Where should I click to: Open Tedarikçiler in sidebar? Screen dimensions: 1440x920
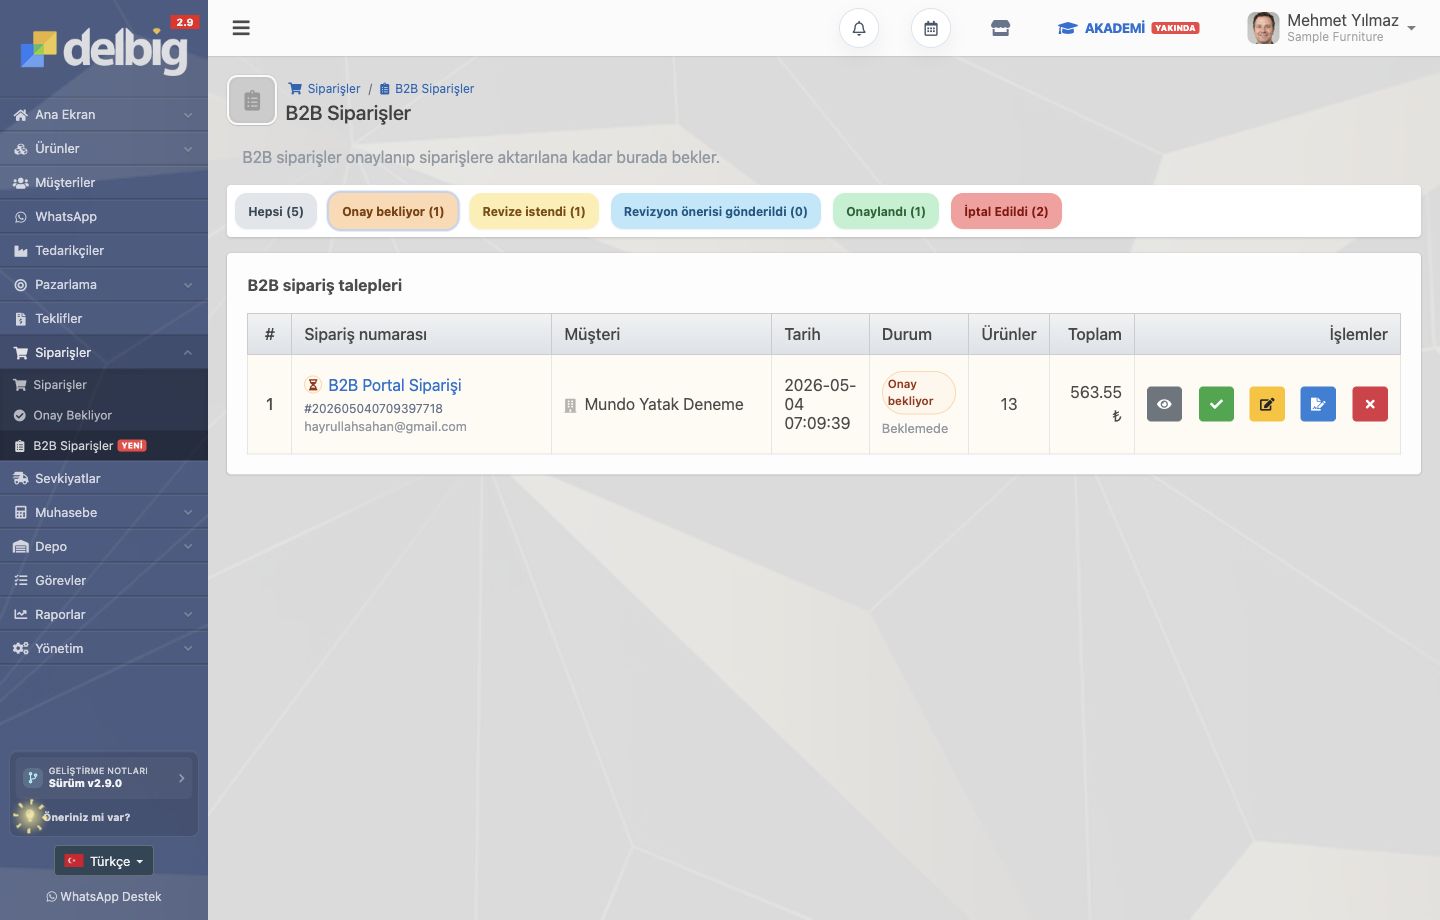click(104, 251)
